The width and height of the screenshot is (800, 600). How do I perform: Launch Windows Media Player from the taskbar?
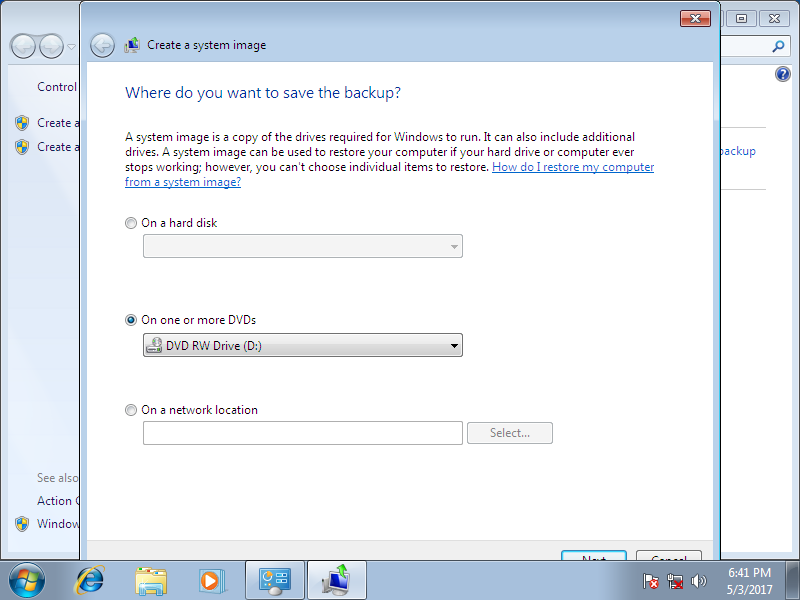(x=211, y=581)
